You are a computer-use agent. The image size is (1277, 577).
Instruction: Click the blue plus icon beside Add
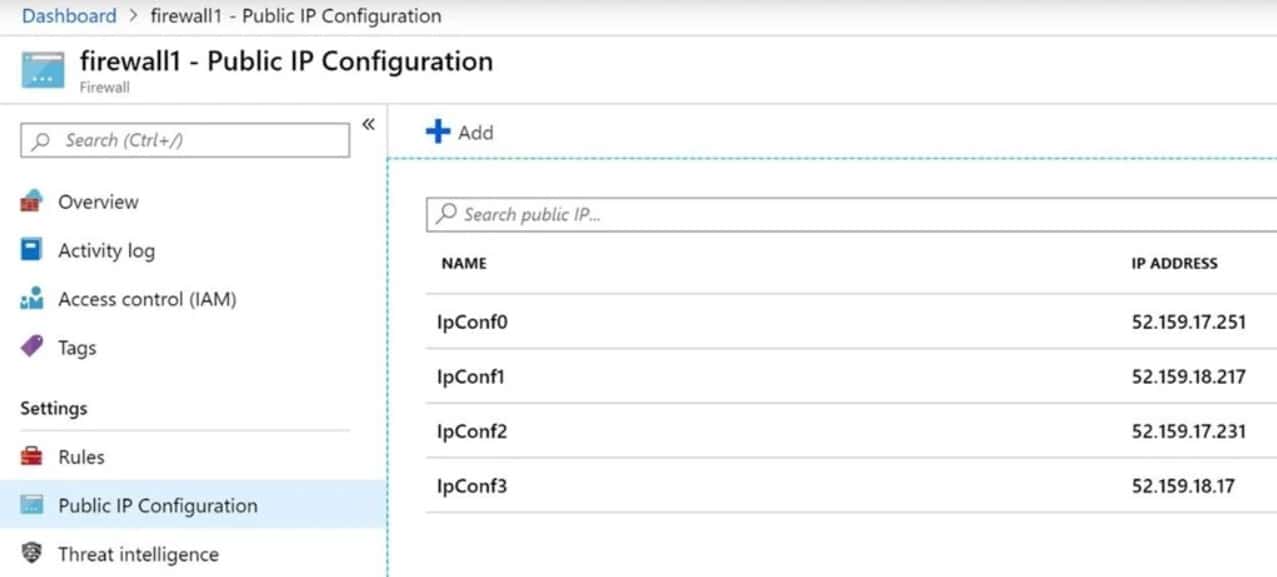point(438,132)
